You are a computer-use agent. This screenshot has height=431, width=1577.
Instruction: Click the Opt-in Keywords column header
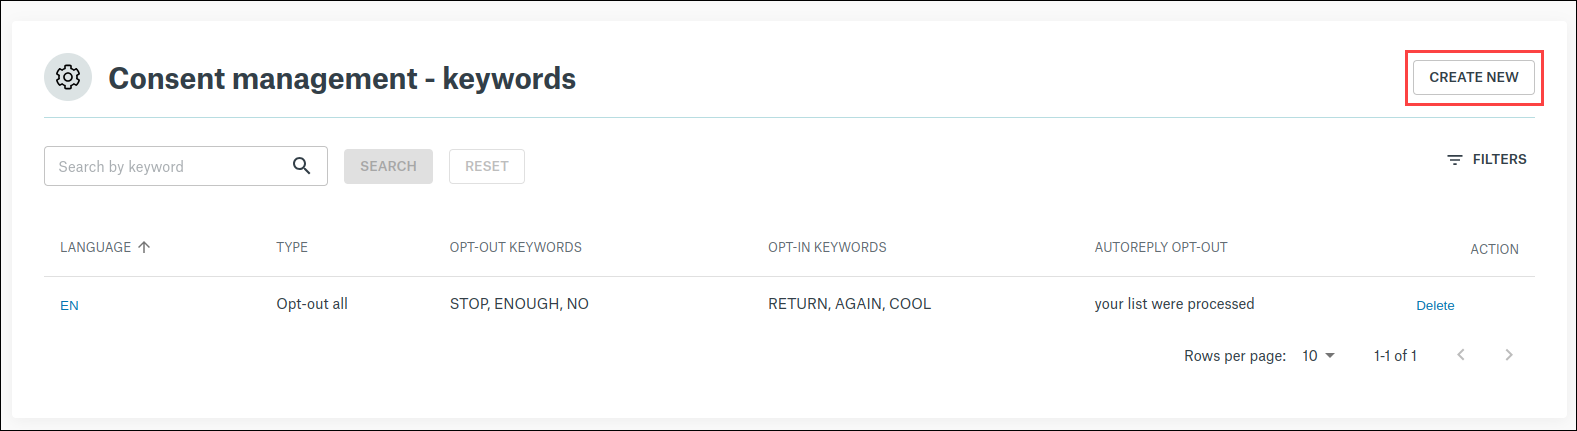(x=827, y=247)
